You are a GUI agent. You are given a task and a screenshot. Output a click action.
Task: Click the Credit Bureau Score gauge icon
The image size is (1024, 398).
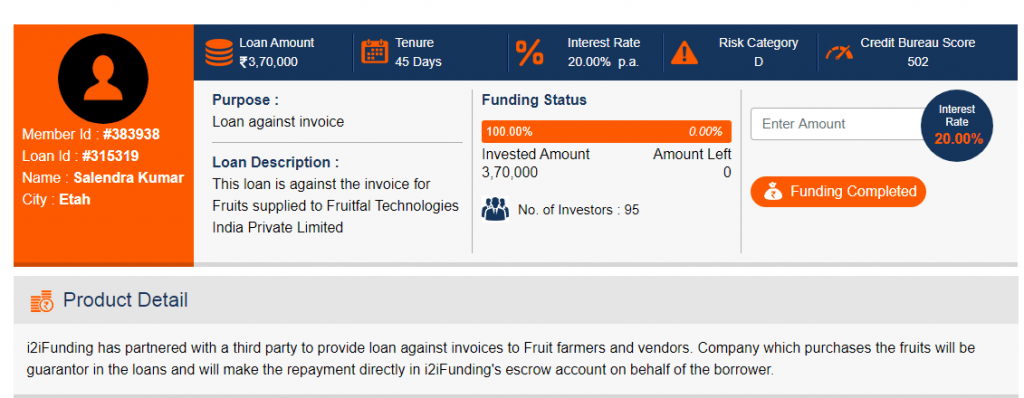click(839, 52)
